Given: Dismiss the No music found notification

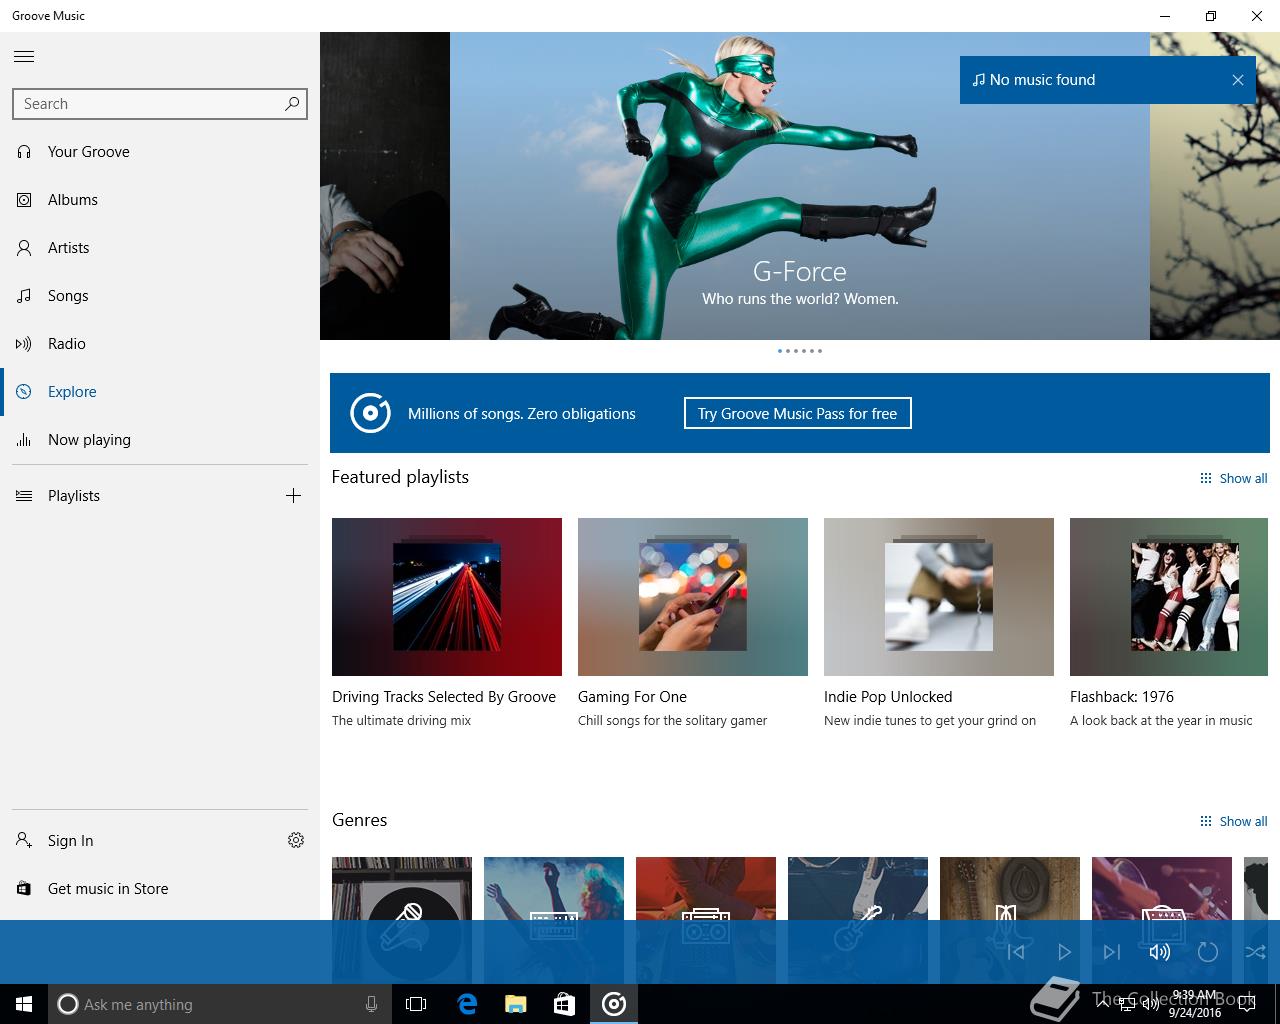Looking at the screenshot, I should pyautogui.click(x=1238, y=80).
